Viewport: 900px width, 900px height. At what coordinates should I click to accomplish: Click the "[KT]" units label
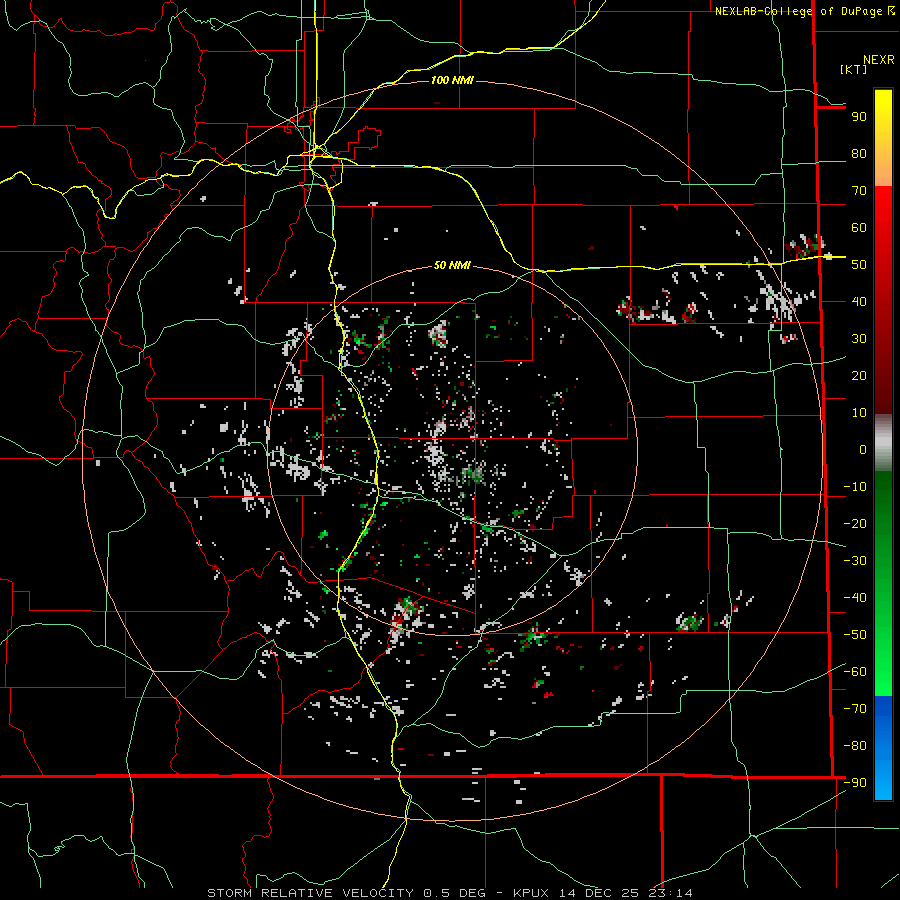[853, 69]
